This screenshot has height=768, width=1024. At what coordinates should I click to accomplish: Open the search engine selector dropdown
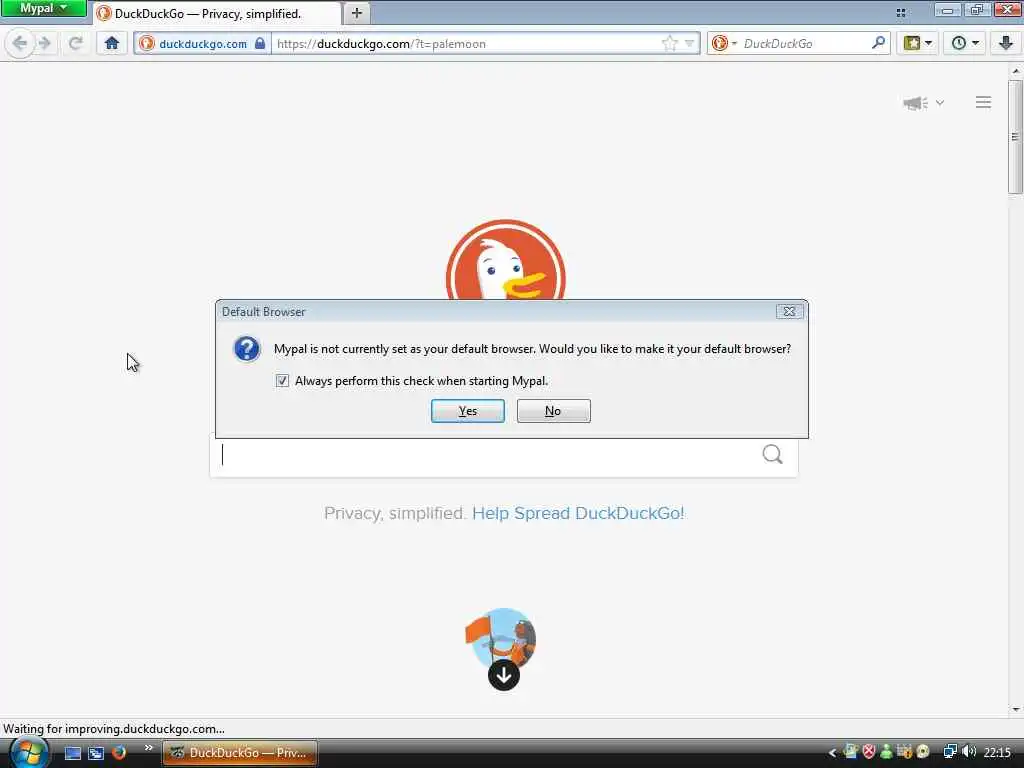tap(724, 44)
